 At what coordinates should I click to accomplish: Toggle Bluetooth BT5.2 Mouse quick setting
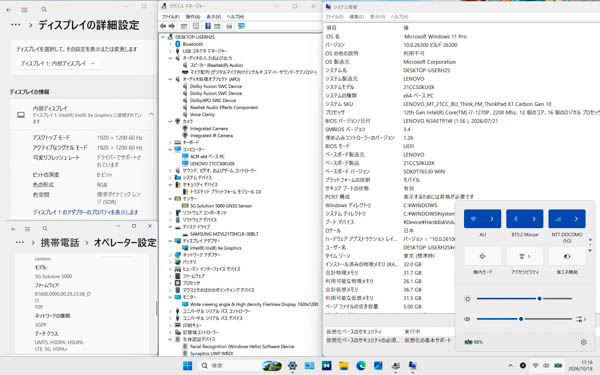[x=516, y=219]
